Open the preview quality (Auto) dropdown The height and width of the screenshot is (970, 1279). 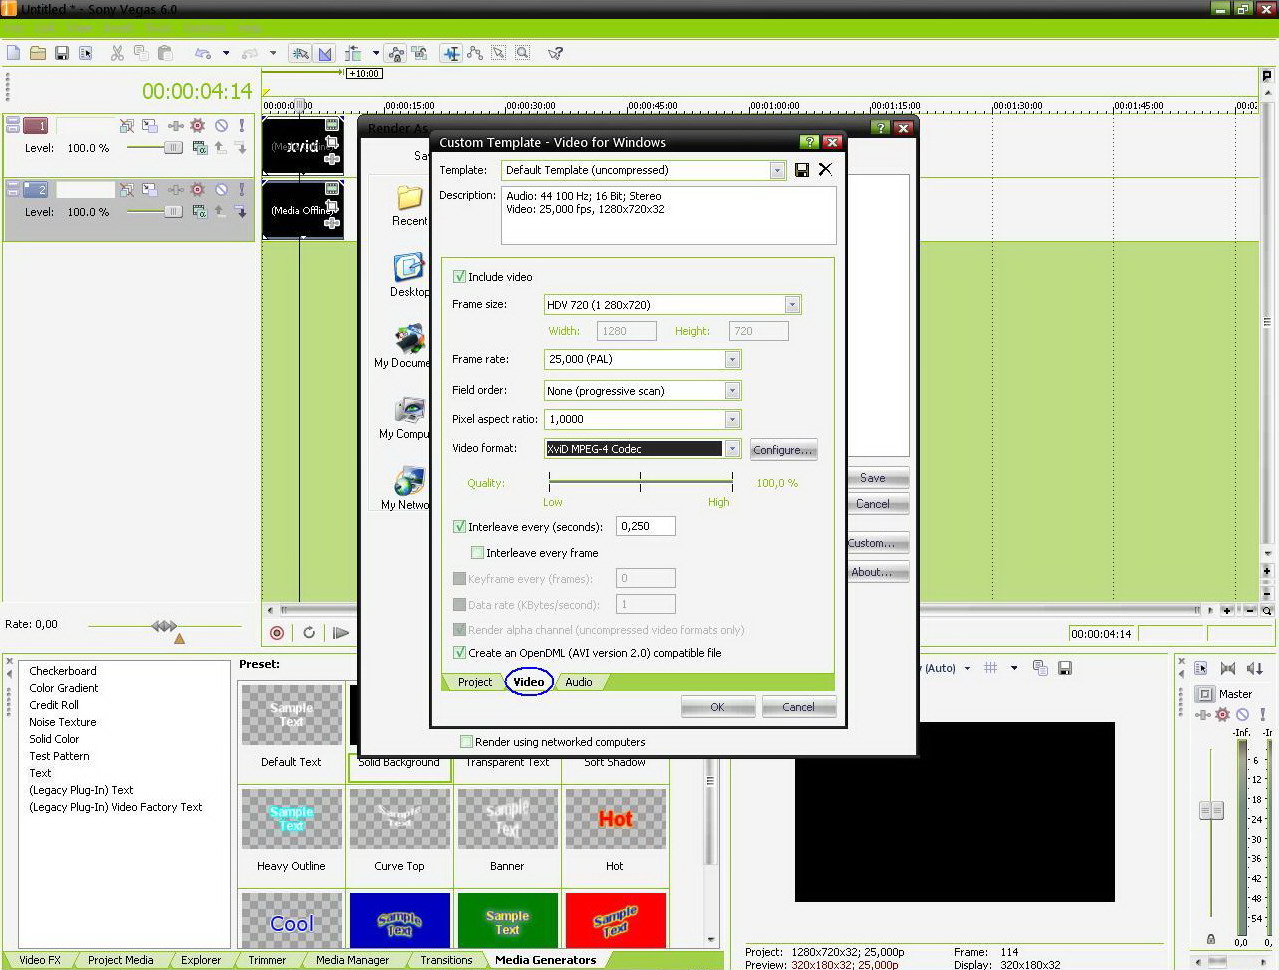(967, 668)
